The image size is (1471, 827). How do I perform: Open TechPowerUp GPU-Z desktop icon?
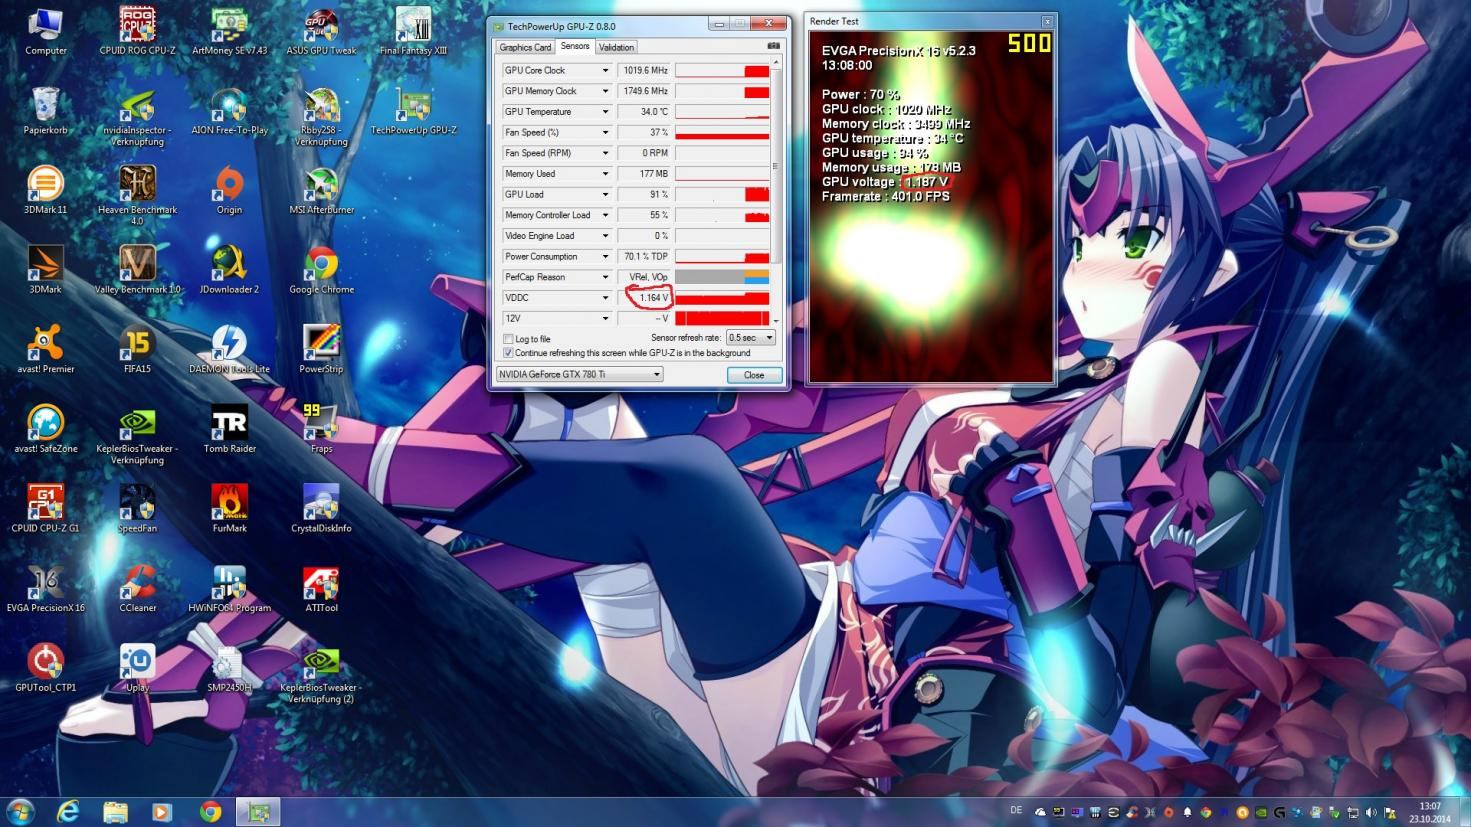click(413, 110)
